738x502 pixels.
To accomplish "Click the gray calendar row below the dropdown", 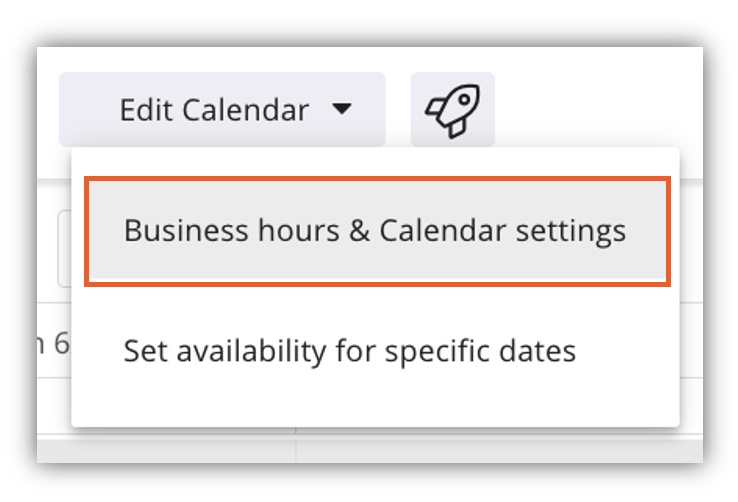I will 370,452.
